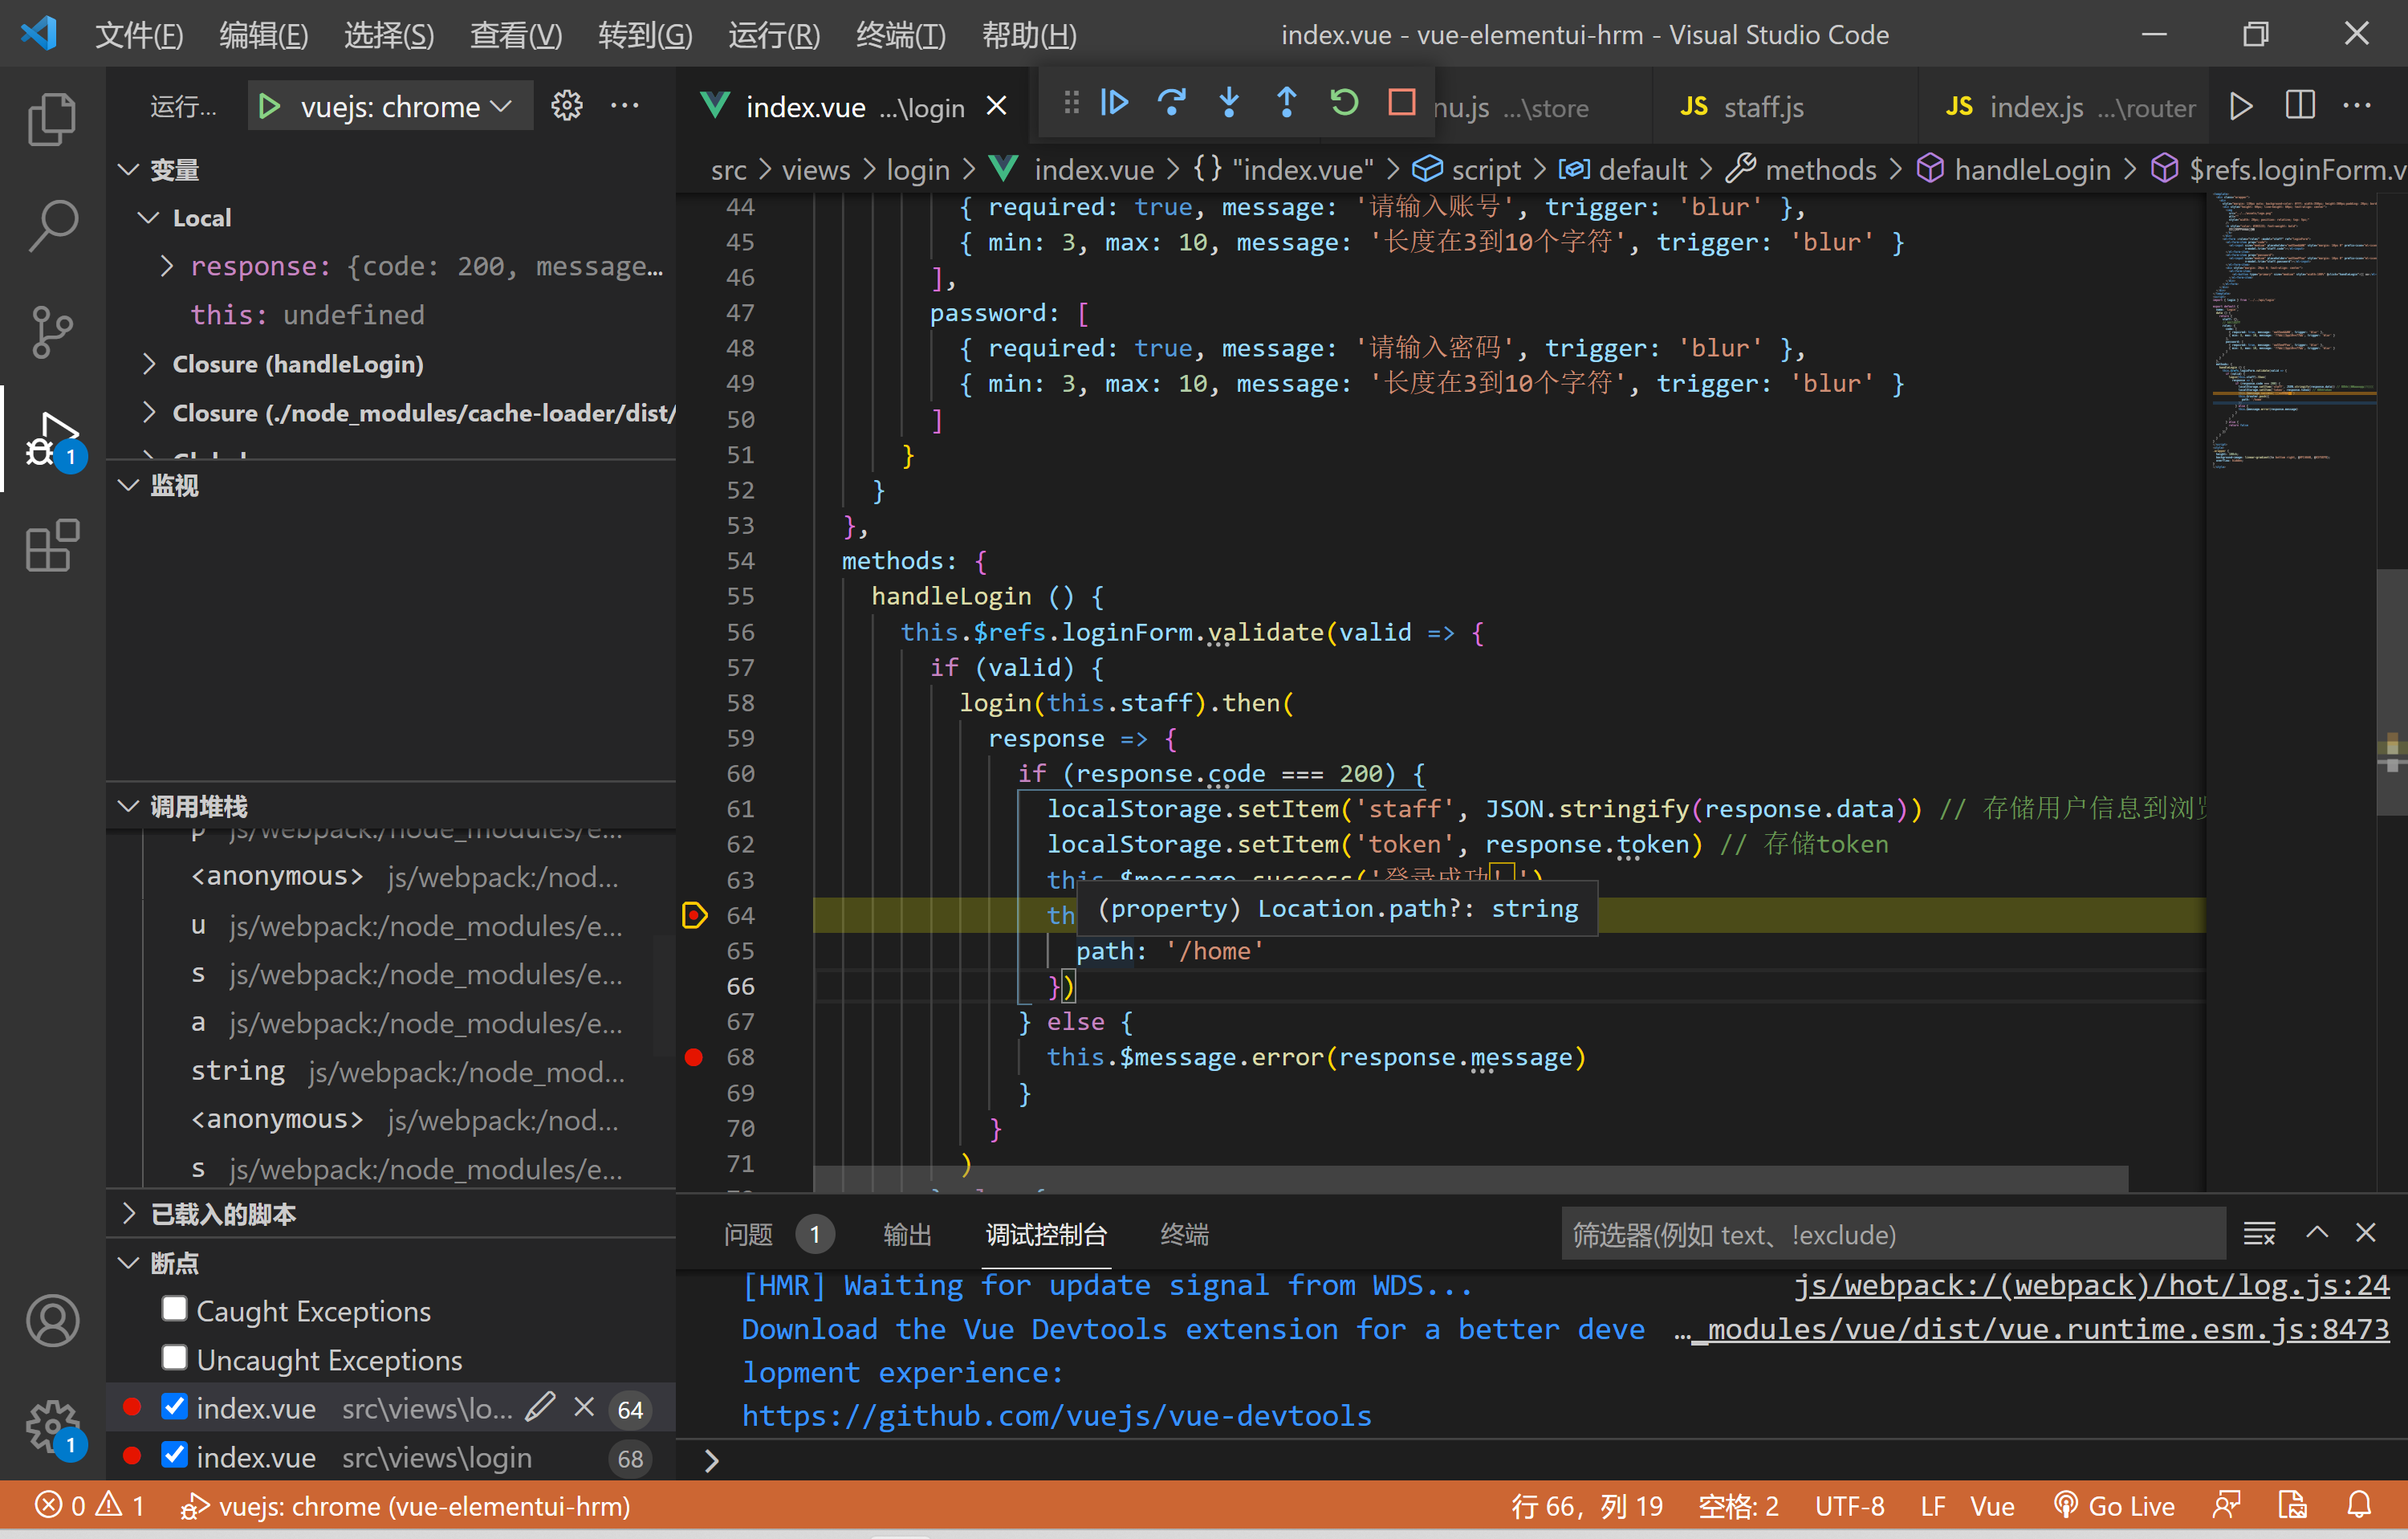Image resolution: width=2408 pixels, height=1539 pixels.
Task: Click Vue language mode in status bar
Action: click(1992, 1506)
